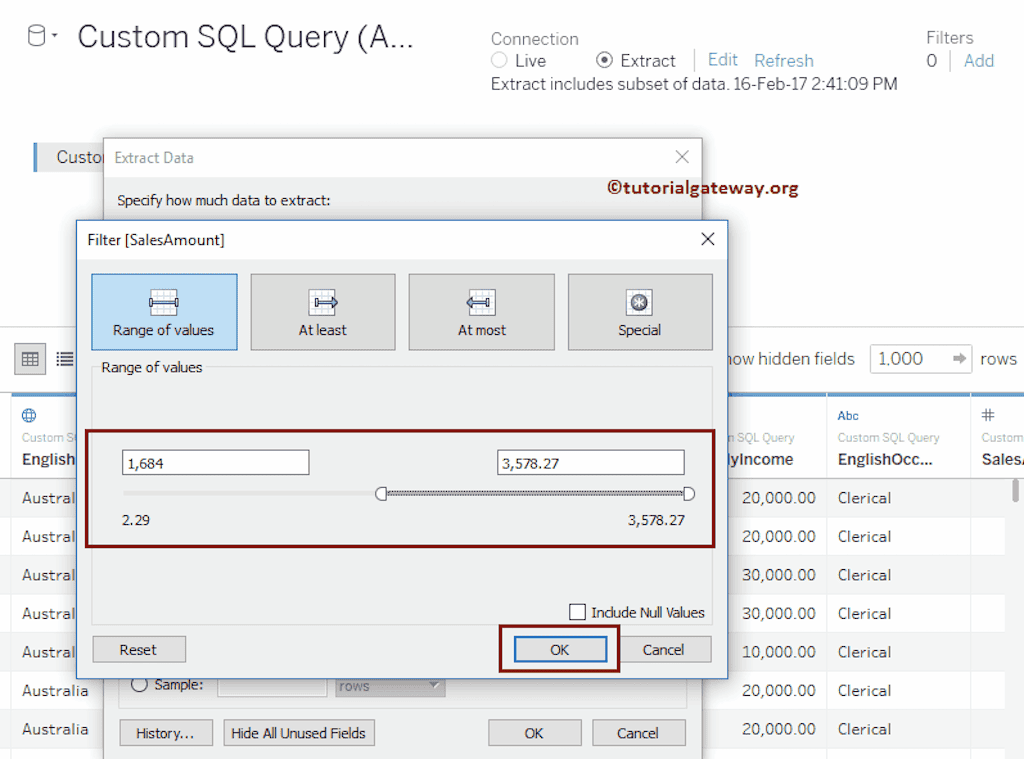Click the maximum value field showing 3,578.27
Image resolution: width=1024 pixels, height=759 pixels.
(590, 462)
